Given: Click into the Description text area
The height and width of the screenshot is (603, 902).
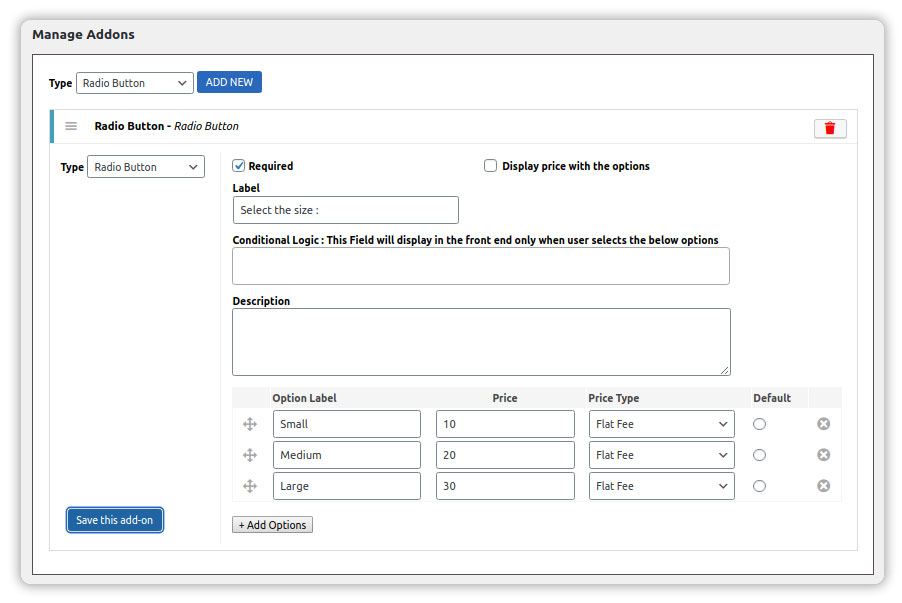Looking at the screenshot, I should (481, 341).
